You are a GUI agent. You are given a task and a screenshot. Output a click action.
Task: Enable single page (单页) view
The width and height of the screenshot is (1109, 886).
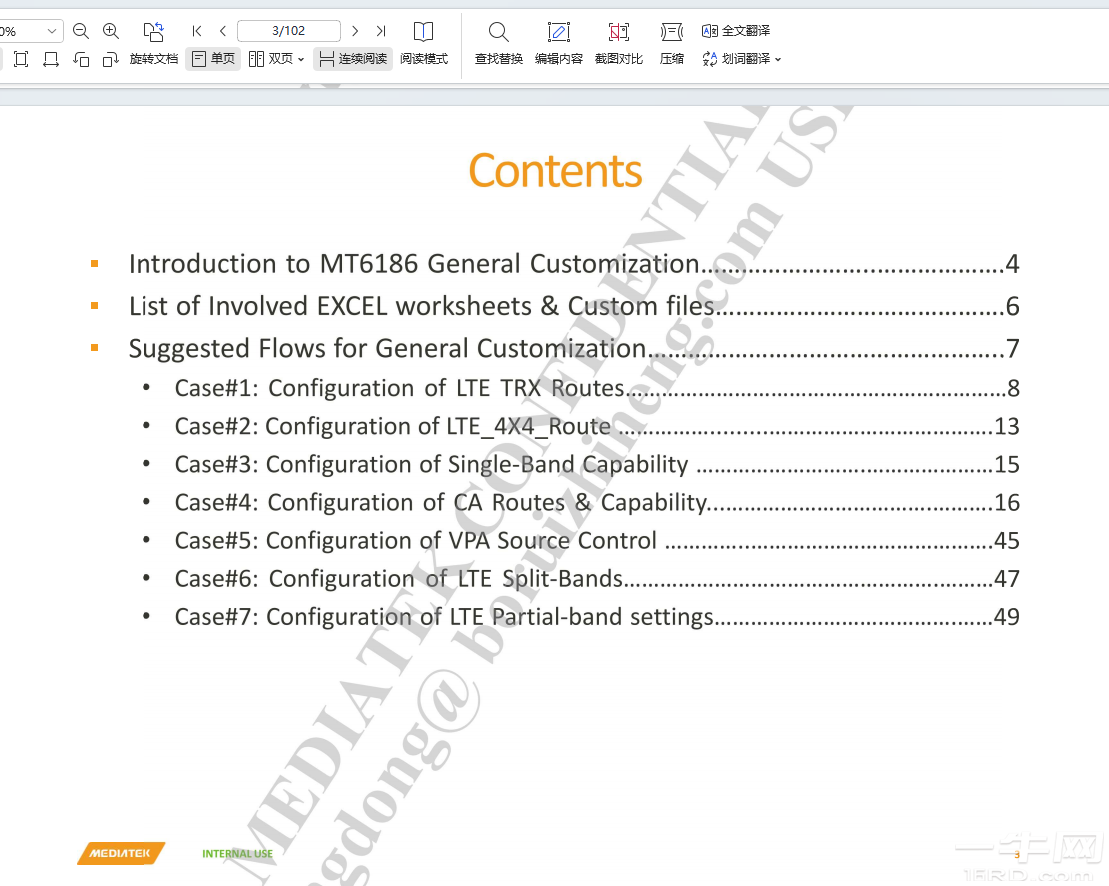pyautogui.click(x=213, y=59)
